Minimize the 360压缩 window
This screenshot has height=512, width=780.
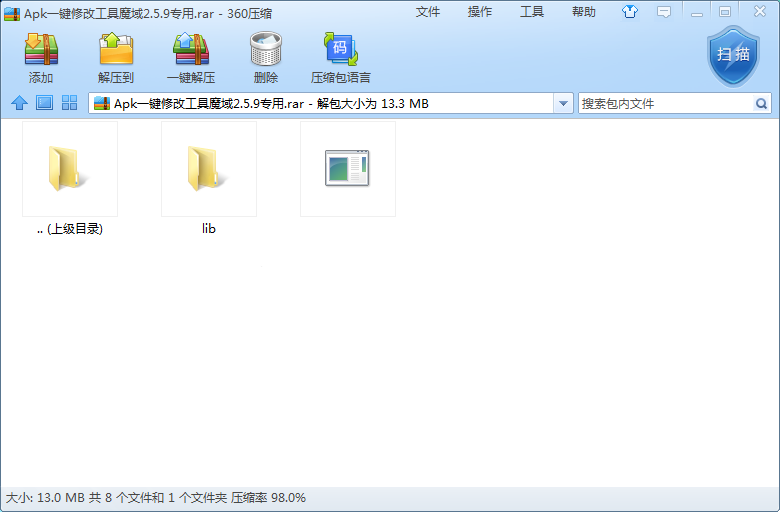pyautogui.click(x=697, y=12)
